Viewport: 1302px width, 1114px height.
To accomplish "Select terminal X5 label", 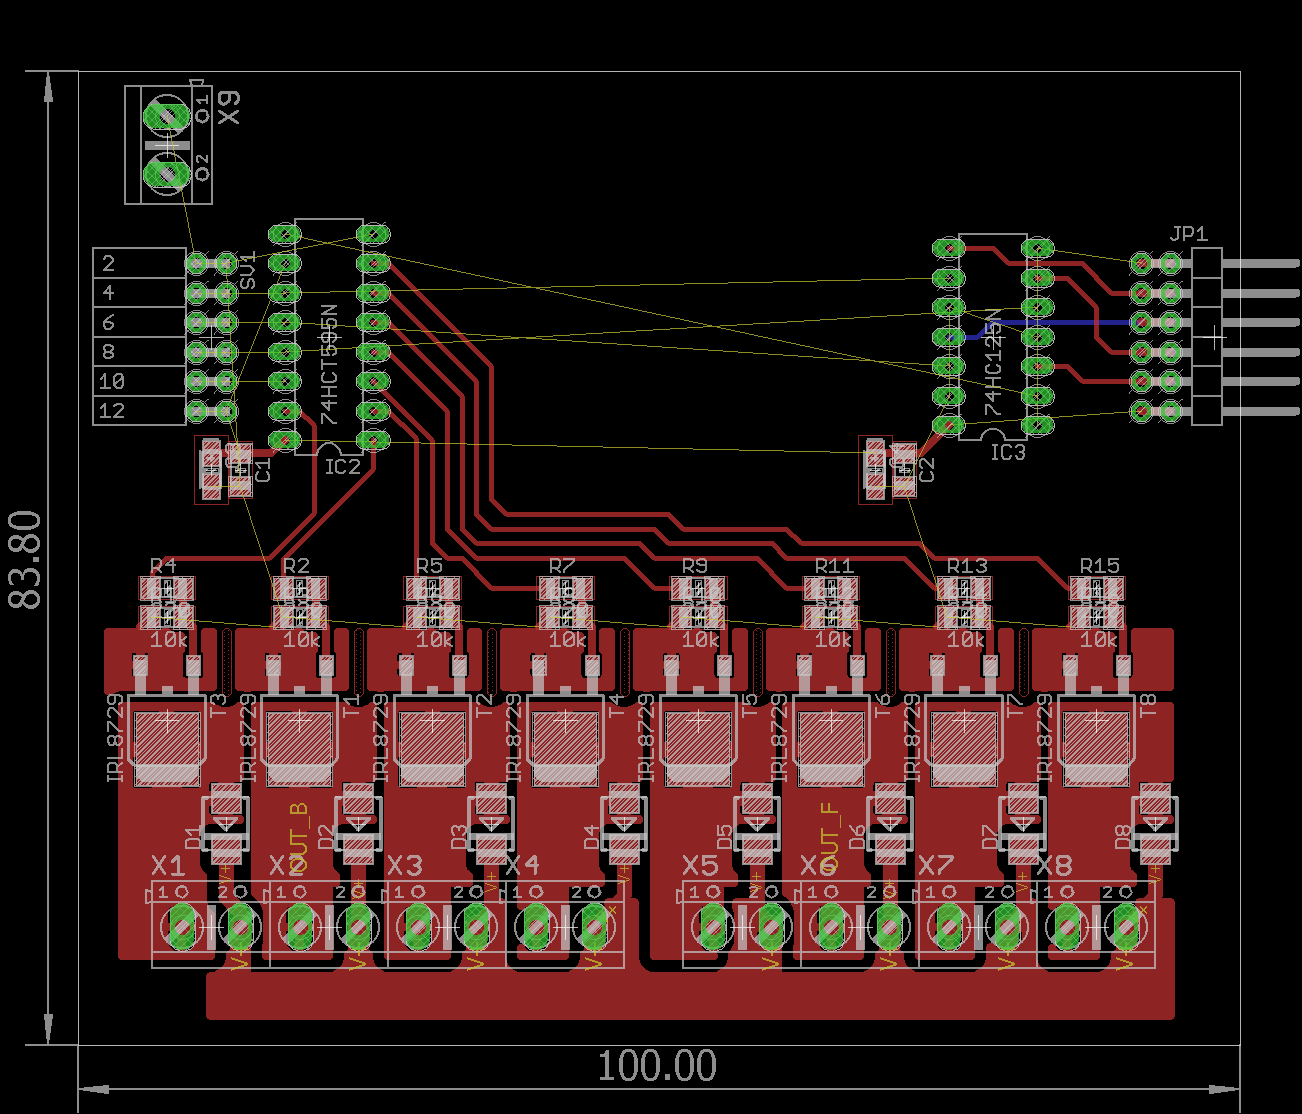I will (700, 865).
